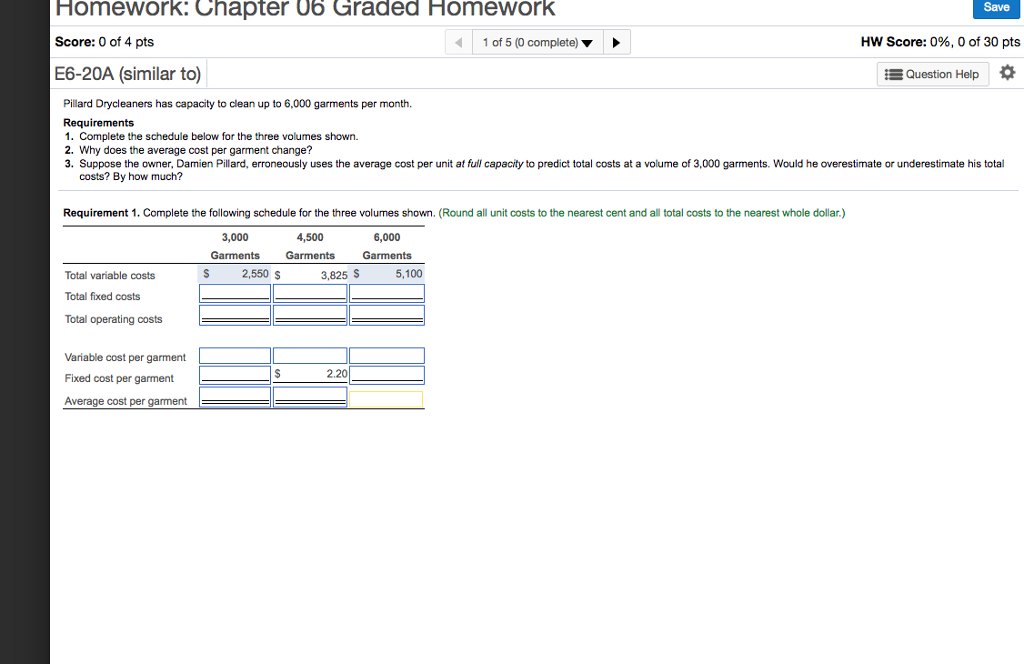Click Total operating costs field under 3,000 Garments

234,314
